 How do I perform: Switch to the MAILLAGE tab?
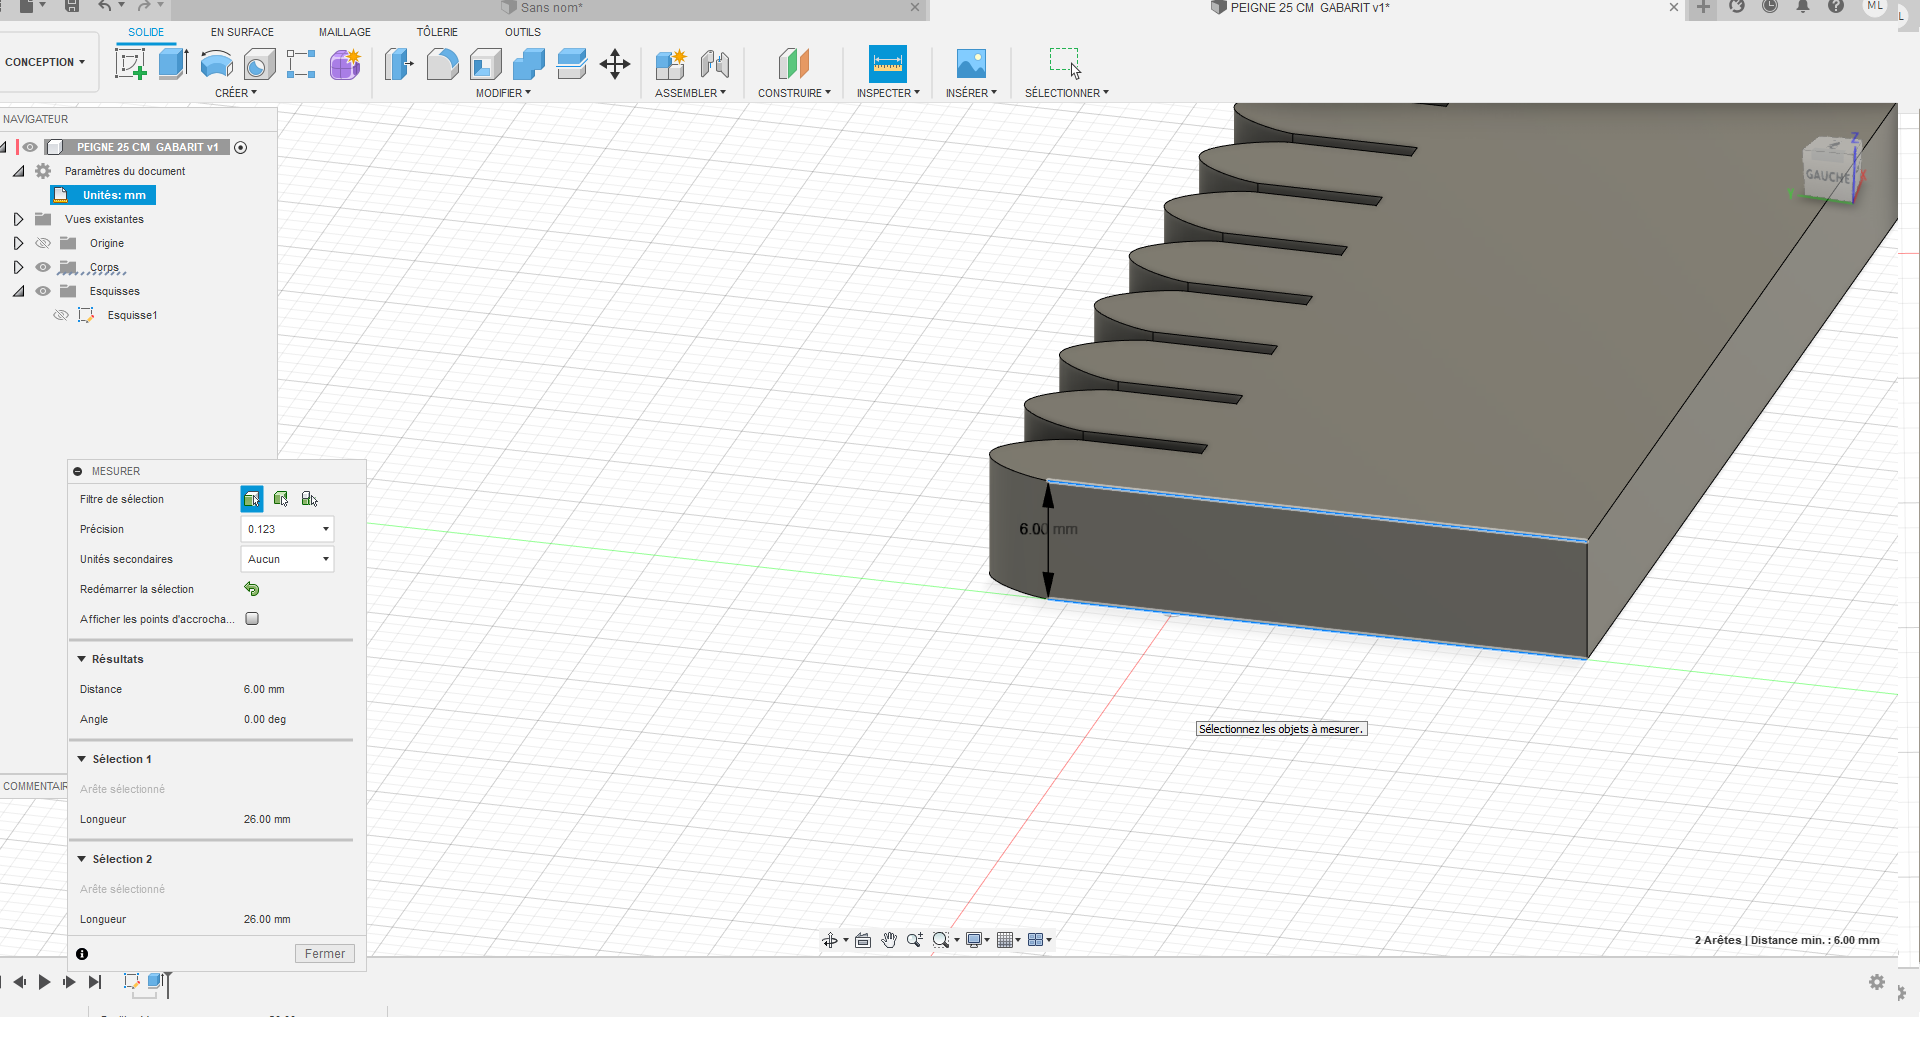pyautogui.click(x=344, y=32)
